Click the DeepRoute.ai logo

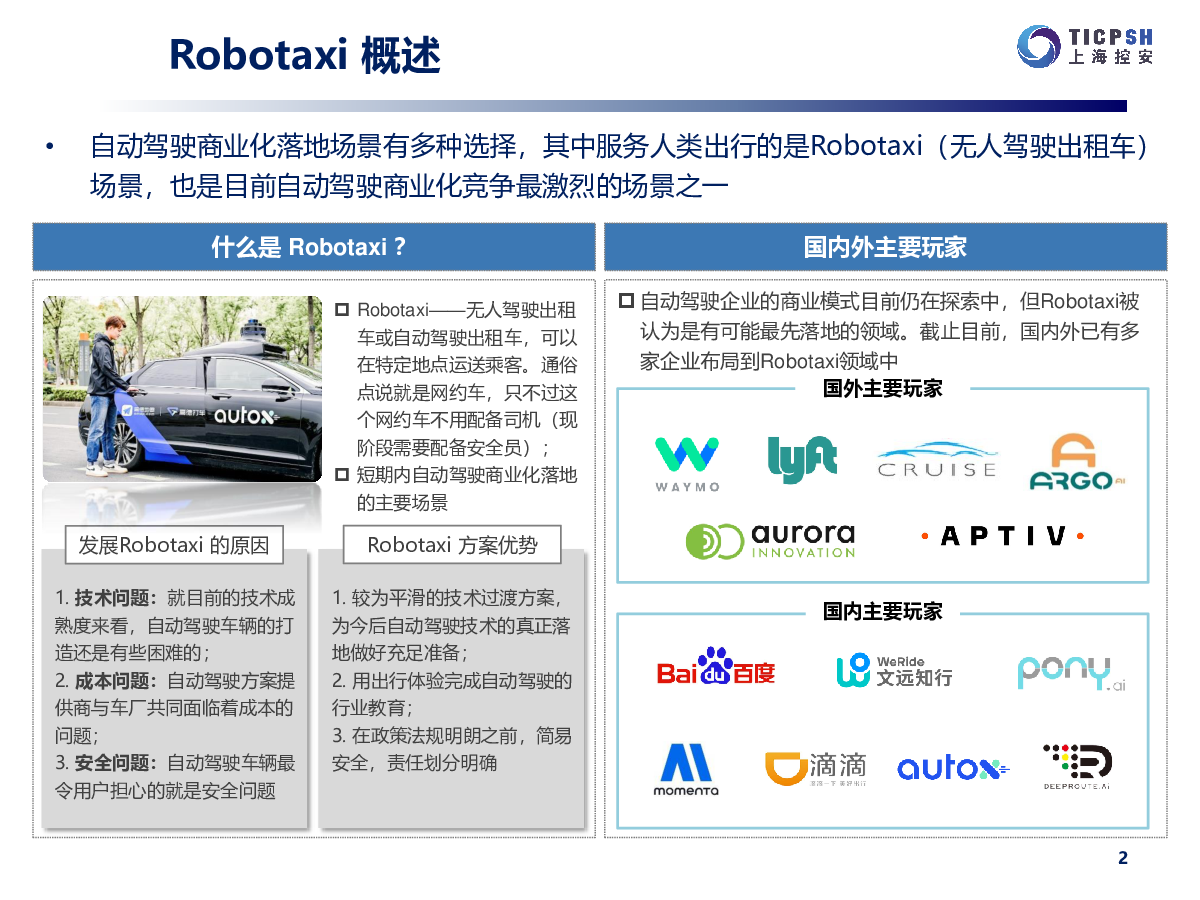click(x=1077, y=767)
